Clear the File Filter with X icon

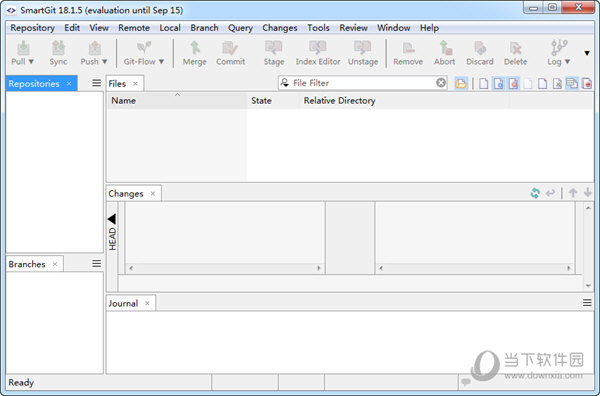(441, 83)
